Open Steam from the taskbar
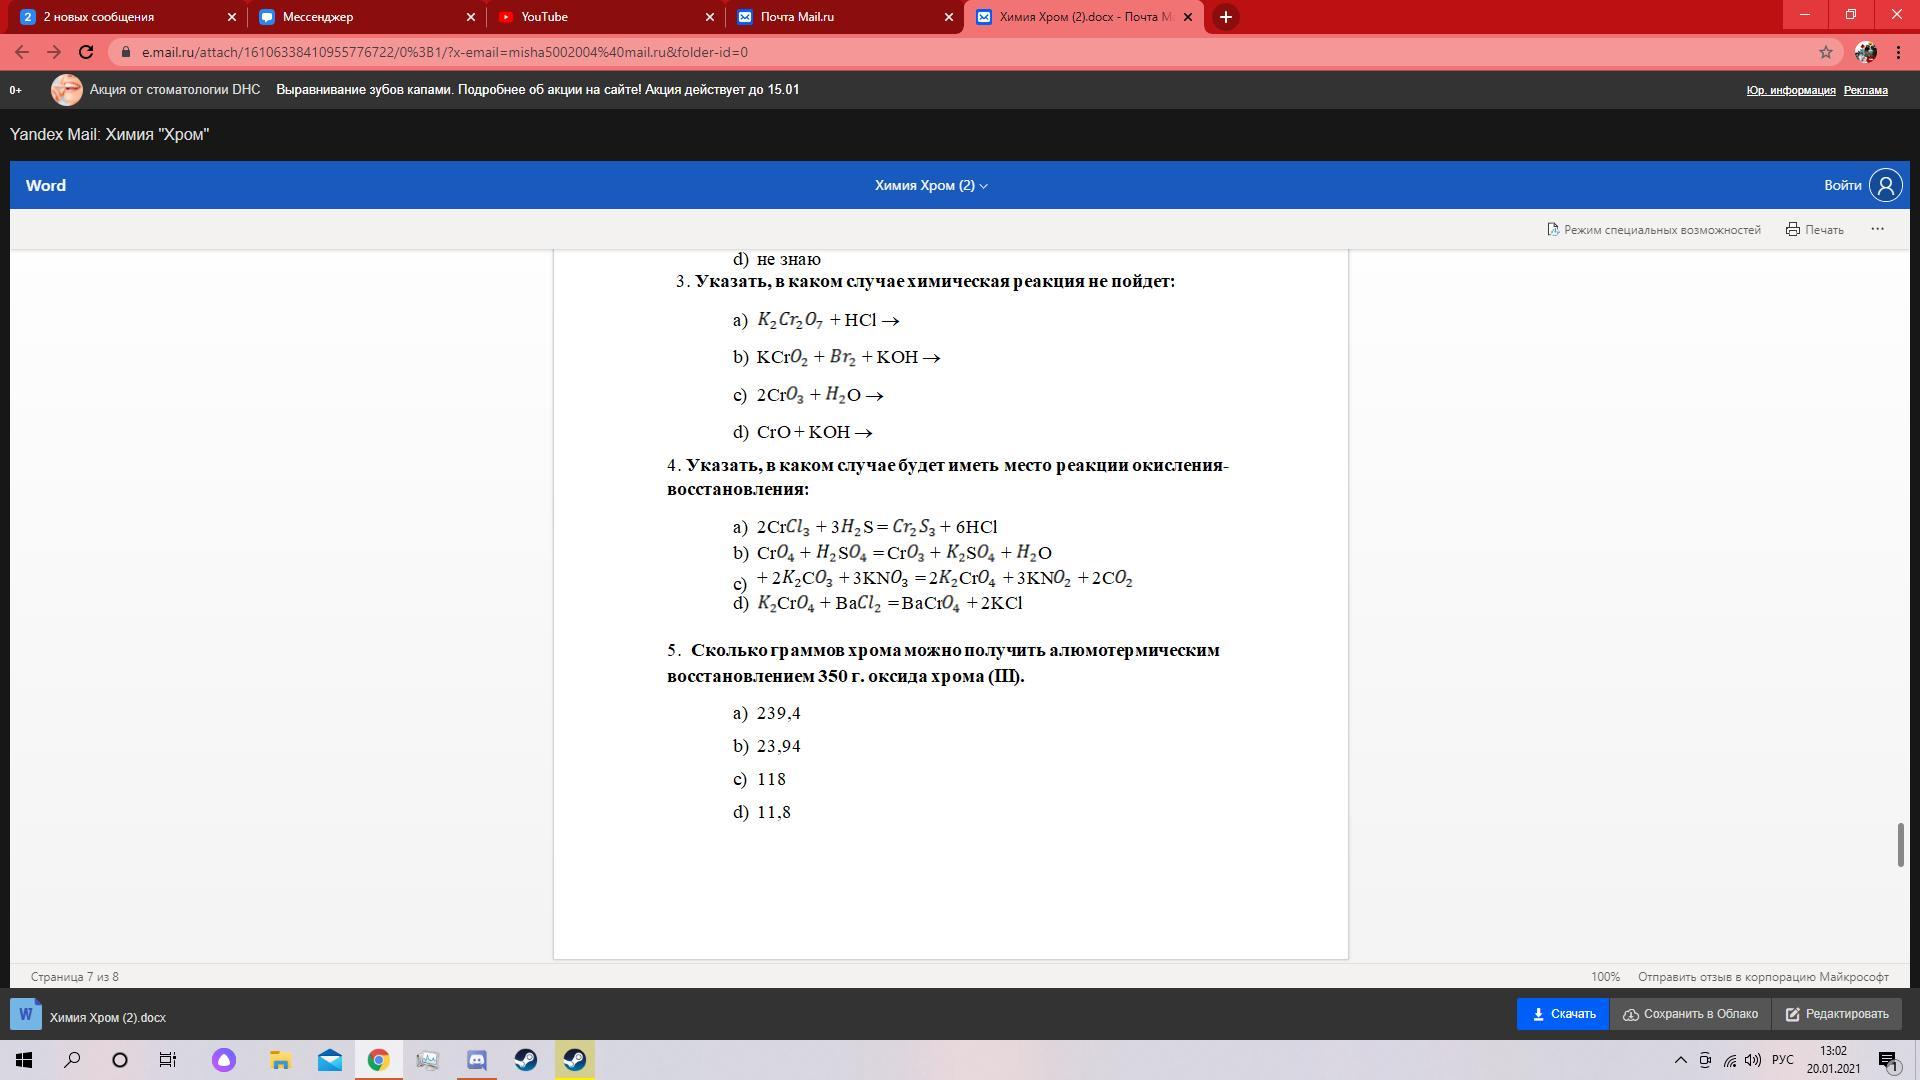Image resolution: width=1920 pixels, height=1080 pixels. coord(526,1060)
